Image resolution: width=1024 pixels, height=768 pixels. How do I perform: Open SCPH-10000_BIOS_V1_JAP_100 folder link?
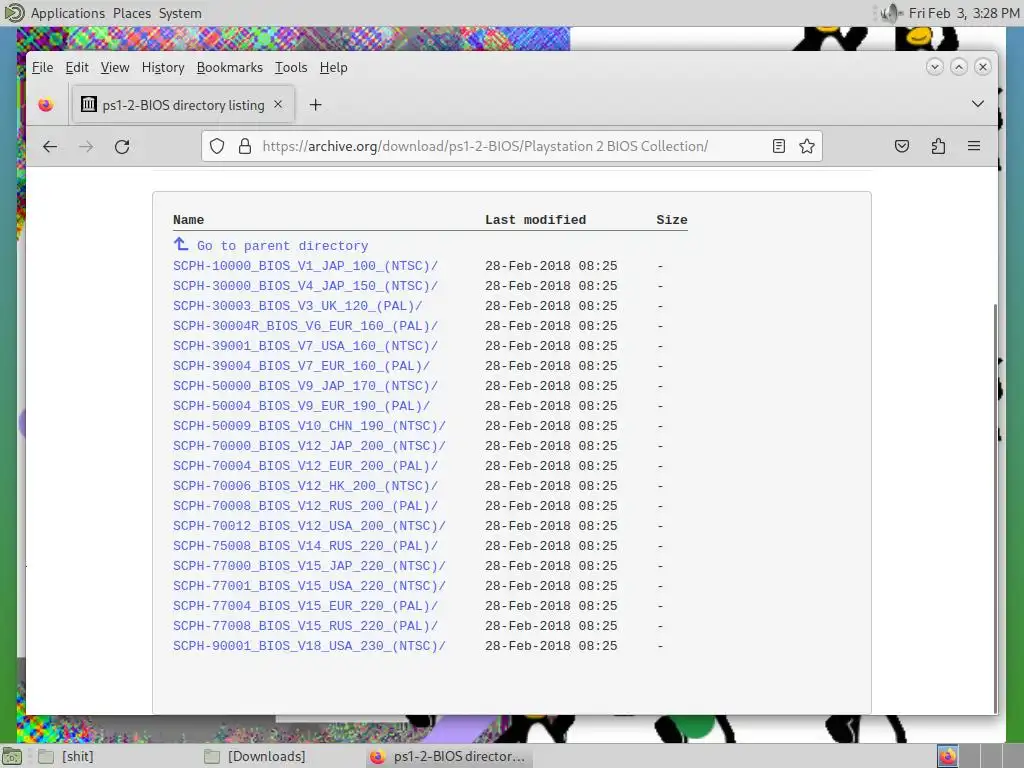pos(306,266)
